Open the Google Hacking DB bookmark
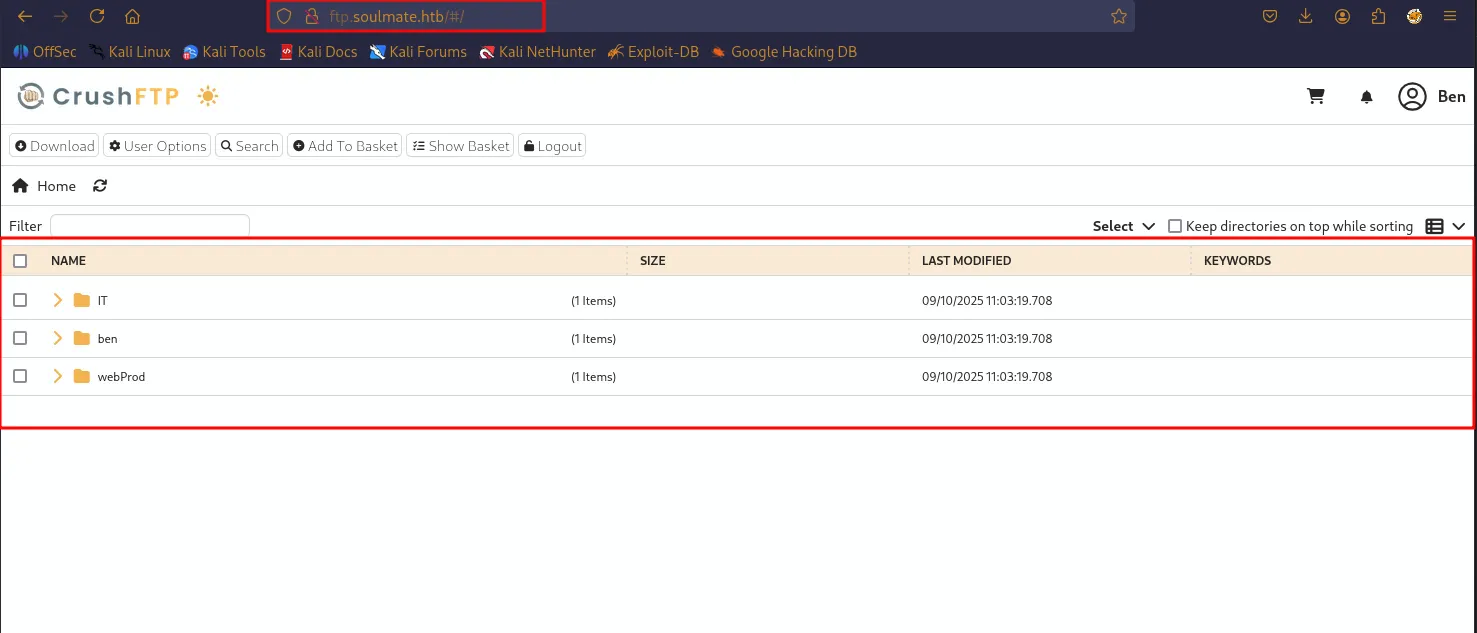The height and width of the screenshot is (633, 1477). coord(784,52)
